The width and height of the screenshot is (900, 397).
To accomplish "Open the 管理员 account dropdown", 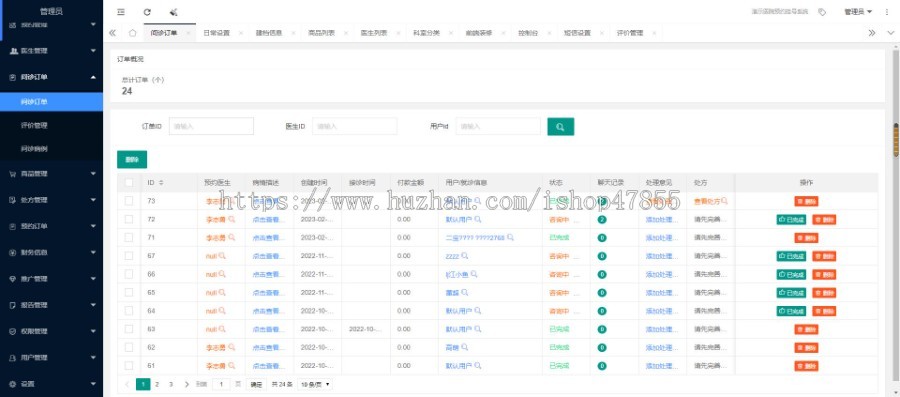I will click(858, 11).
